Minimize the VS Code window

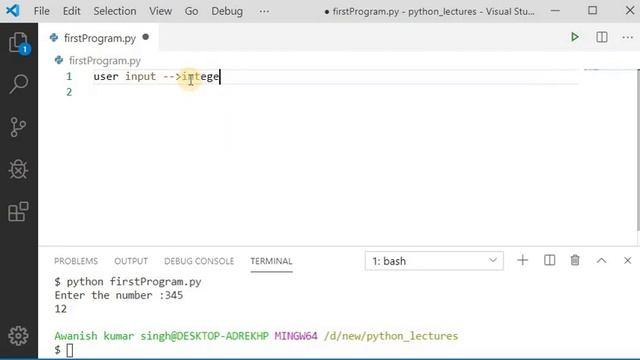tap(555, 11)
